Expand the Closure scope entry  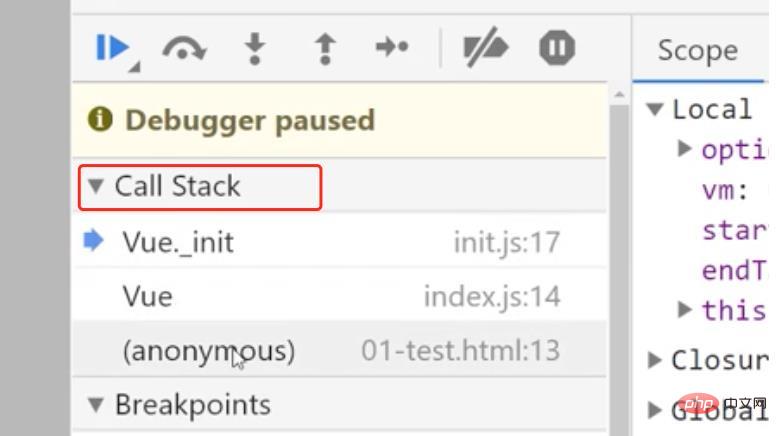point(655,359)
